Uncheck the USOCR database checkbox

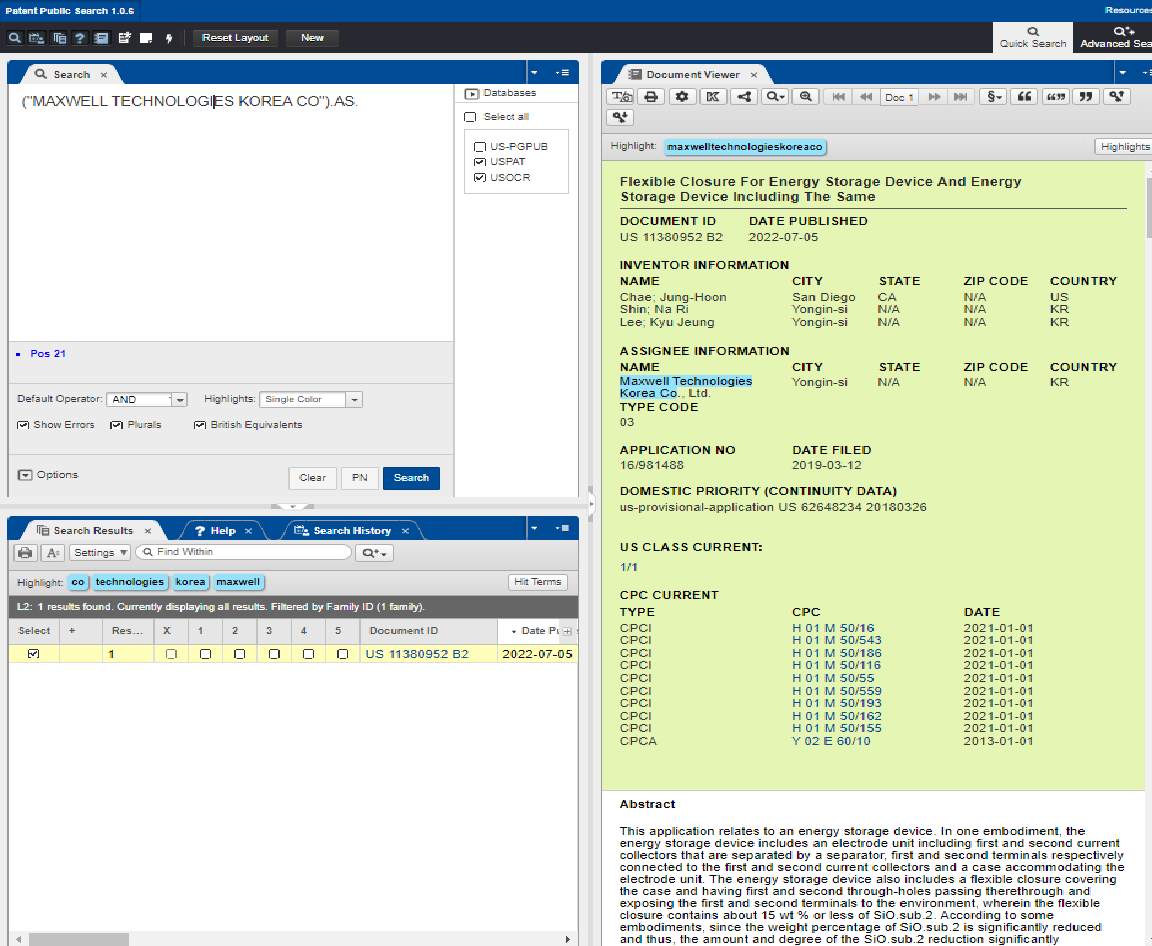[x=480, y=177]
